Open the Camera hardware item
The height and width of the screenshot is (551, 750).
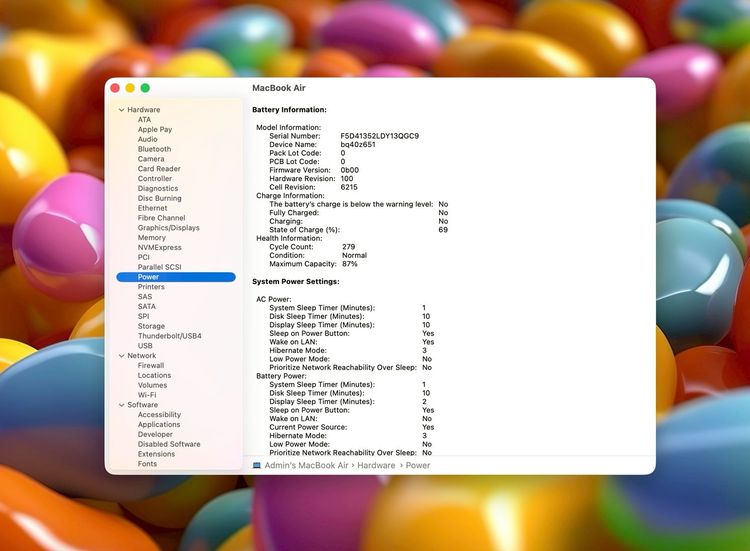coord(151,159)
